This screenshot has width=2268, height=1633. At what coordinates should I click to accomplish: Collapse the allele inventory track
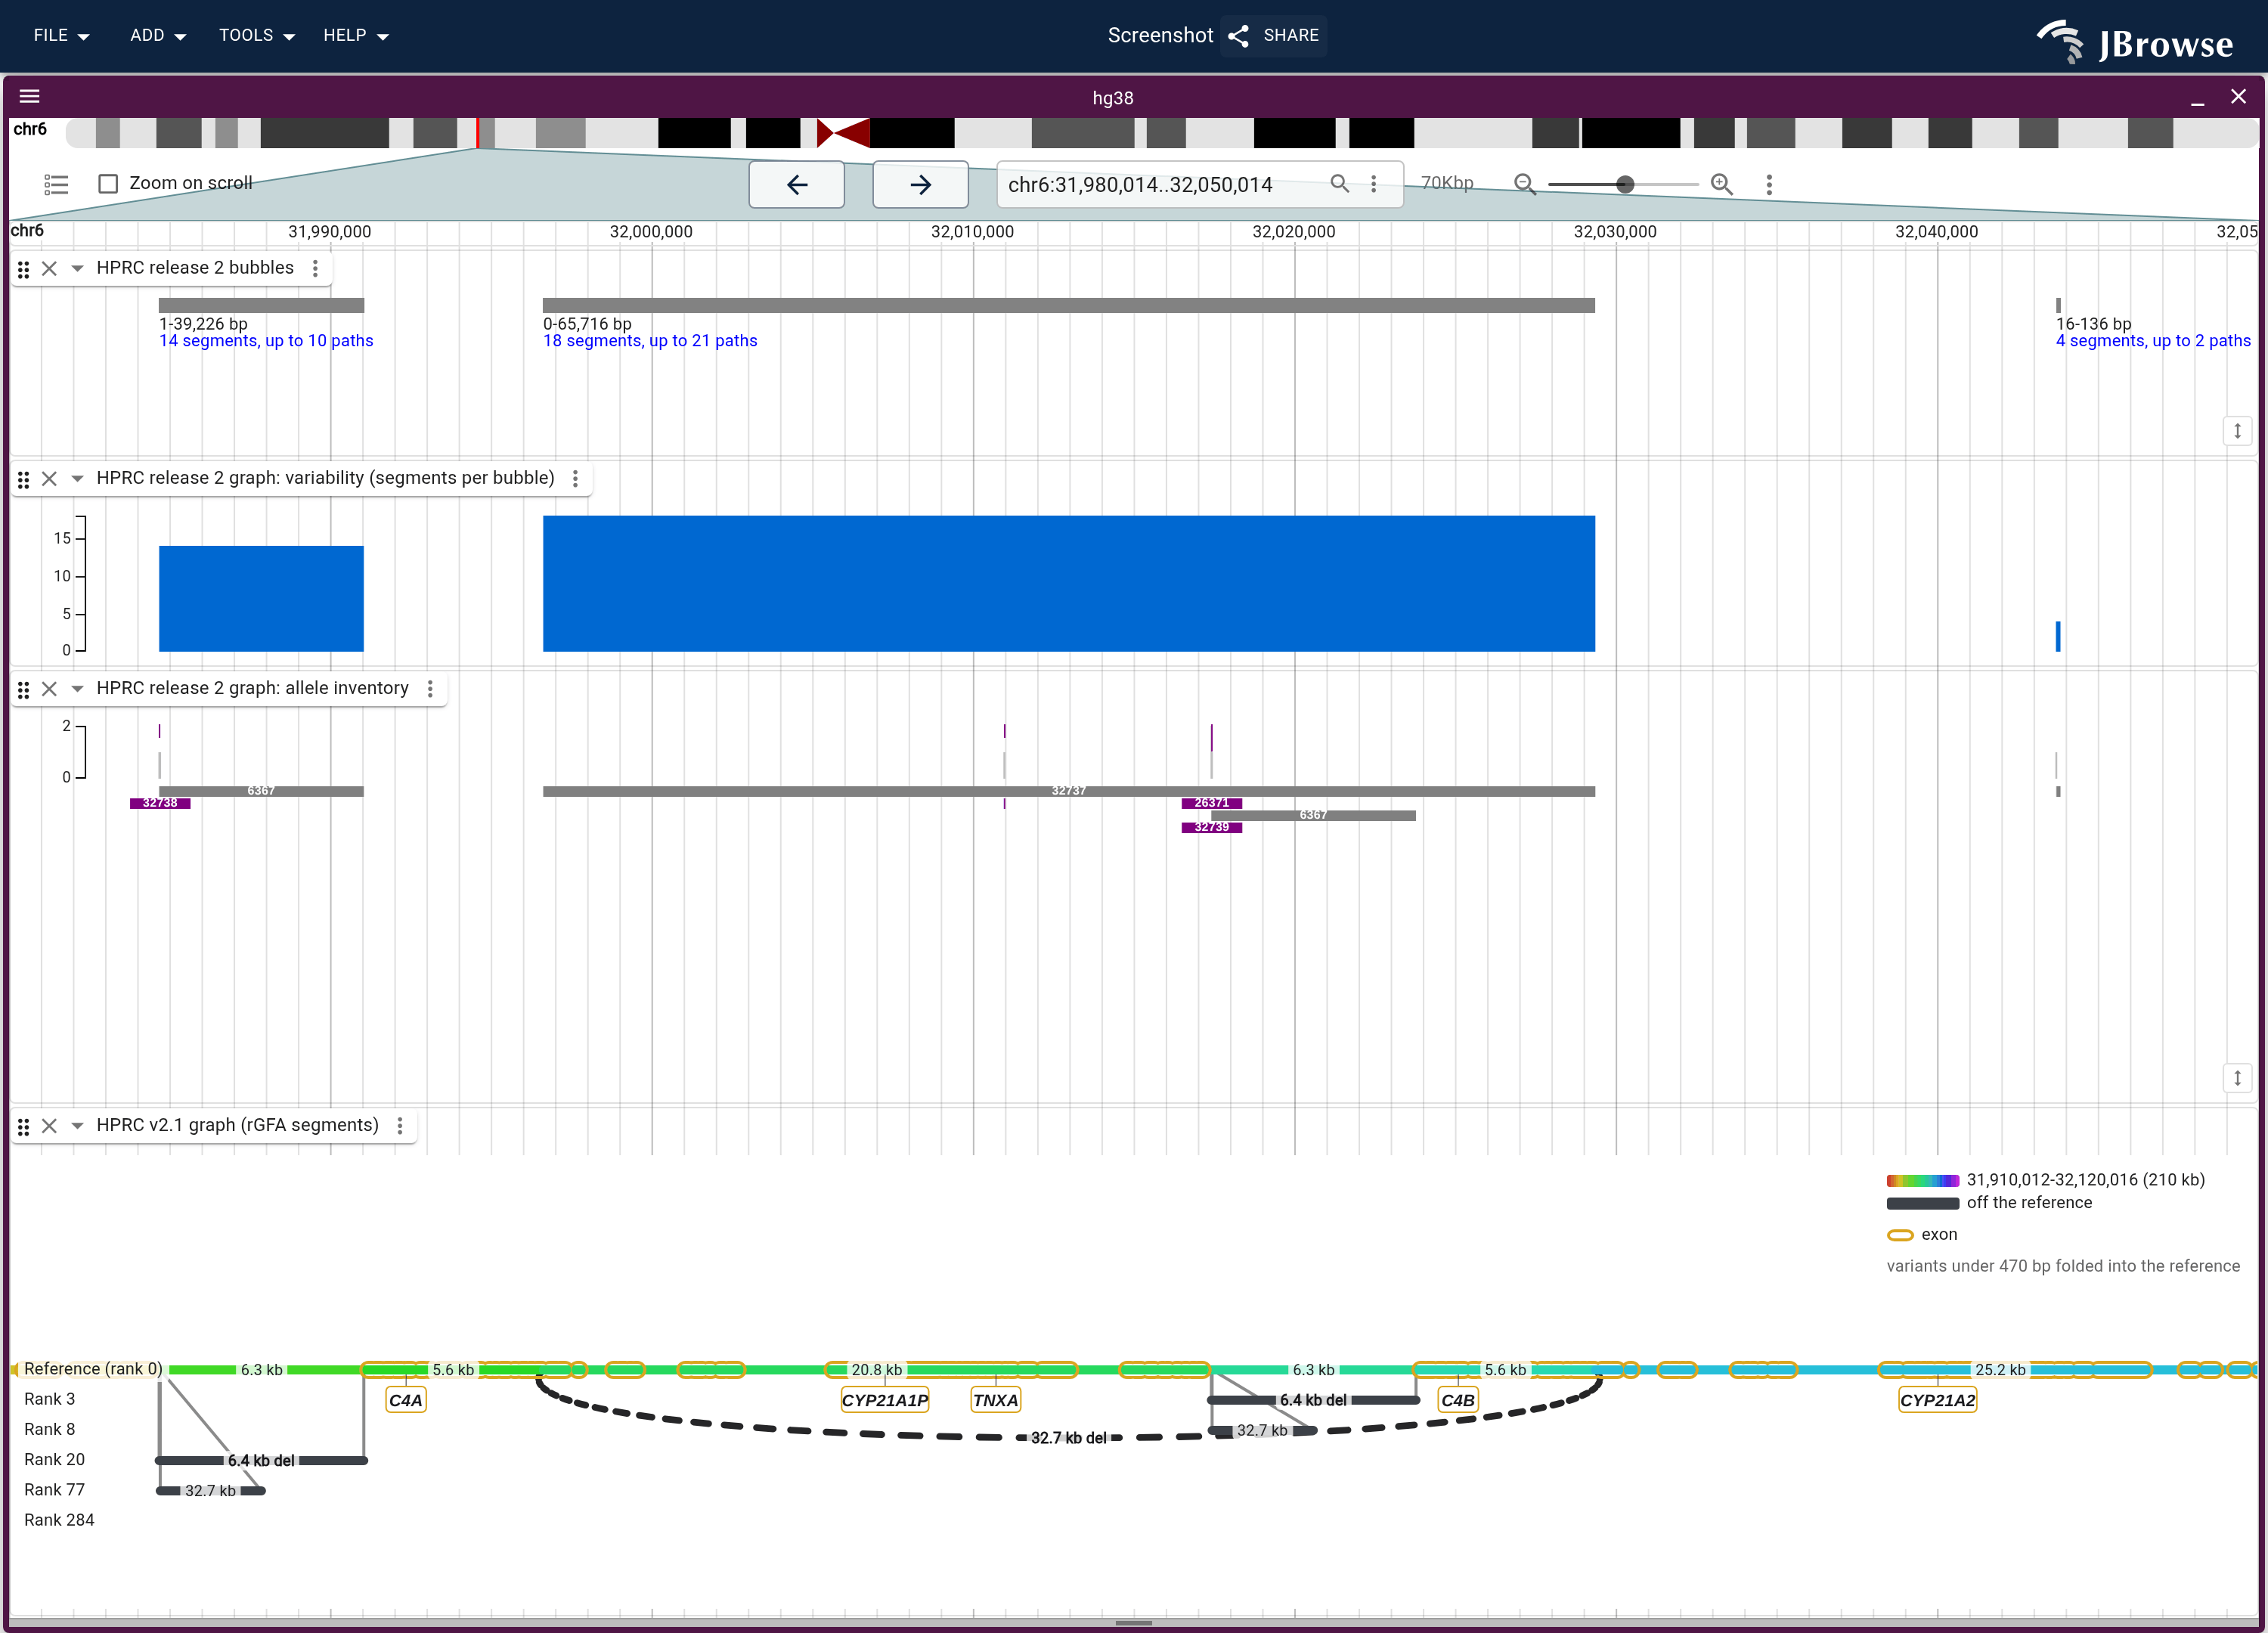point(77,689)
